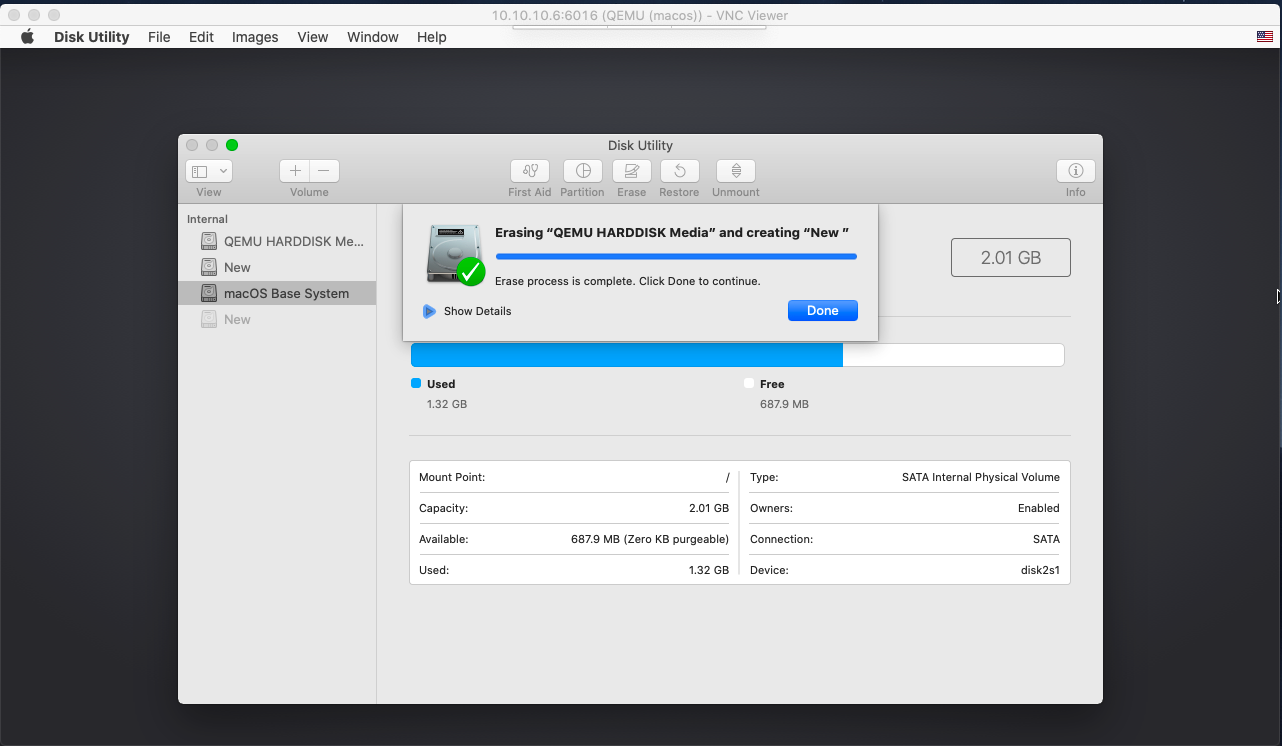The width and height of the screenshot is (1282, 746).
Task: Open the Edit menu
Action: tap(202, 37)
